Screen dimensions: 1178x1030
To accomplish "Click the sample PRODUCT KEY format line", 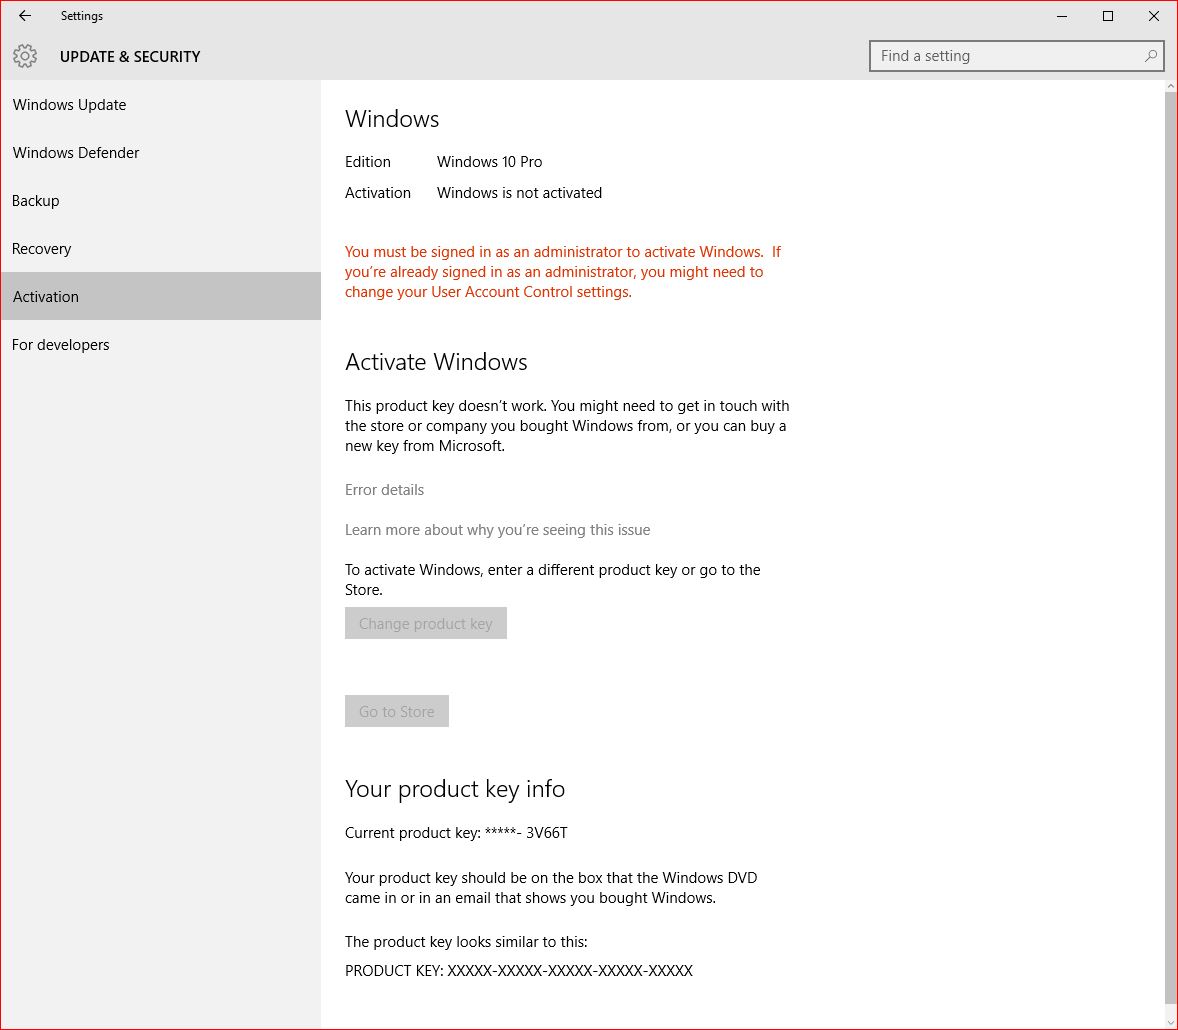I will 518,971.
